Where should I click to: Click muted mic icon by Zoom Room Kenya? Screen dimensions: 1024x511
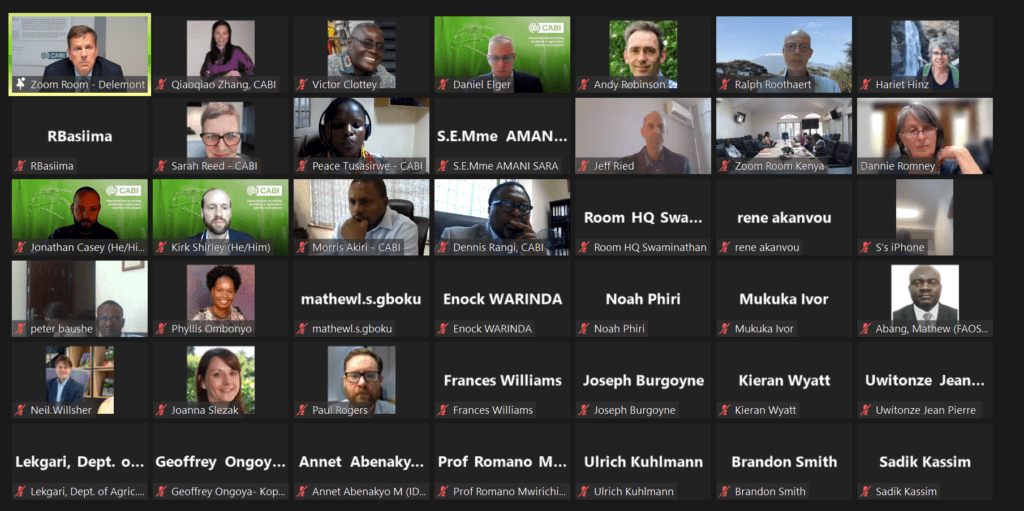(726, 166)
